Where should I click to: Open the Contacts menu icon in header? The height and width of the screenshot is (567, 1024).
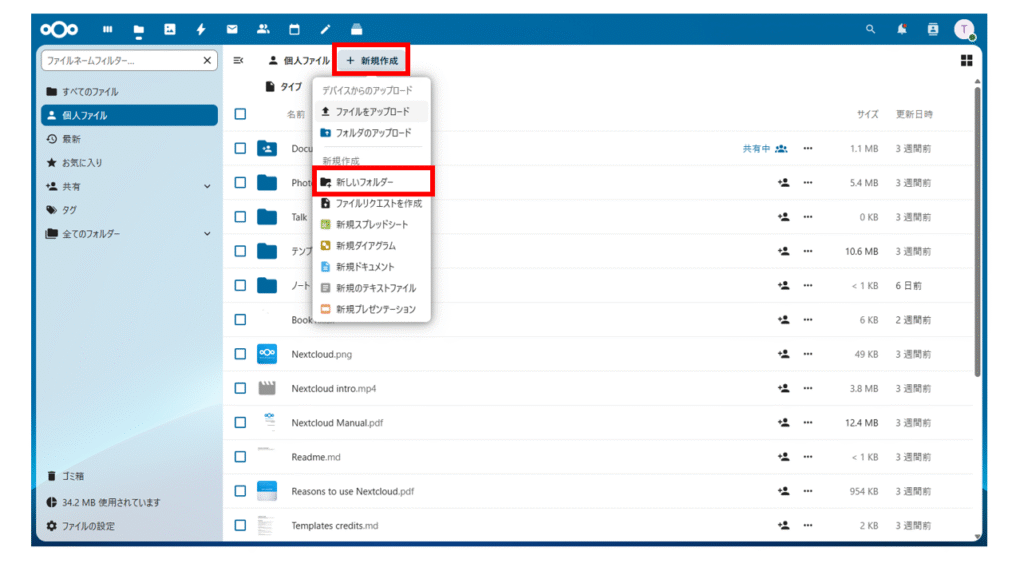coord(933,30)
